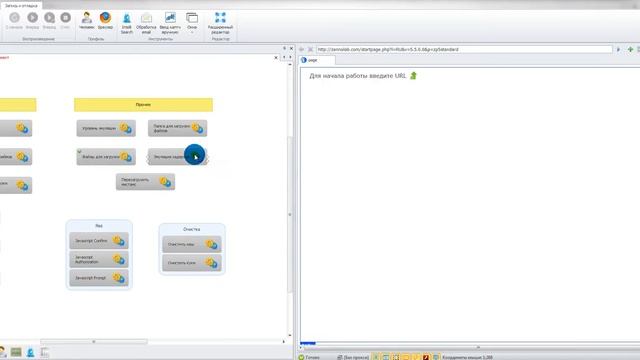Add a new browser tab with green plus

pyautogui.click(x=630, y=49)
